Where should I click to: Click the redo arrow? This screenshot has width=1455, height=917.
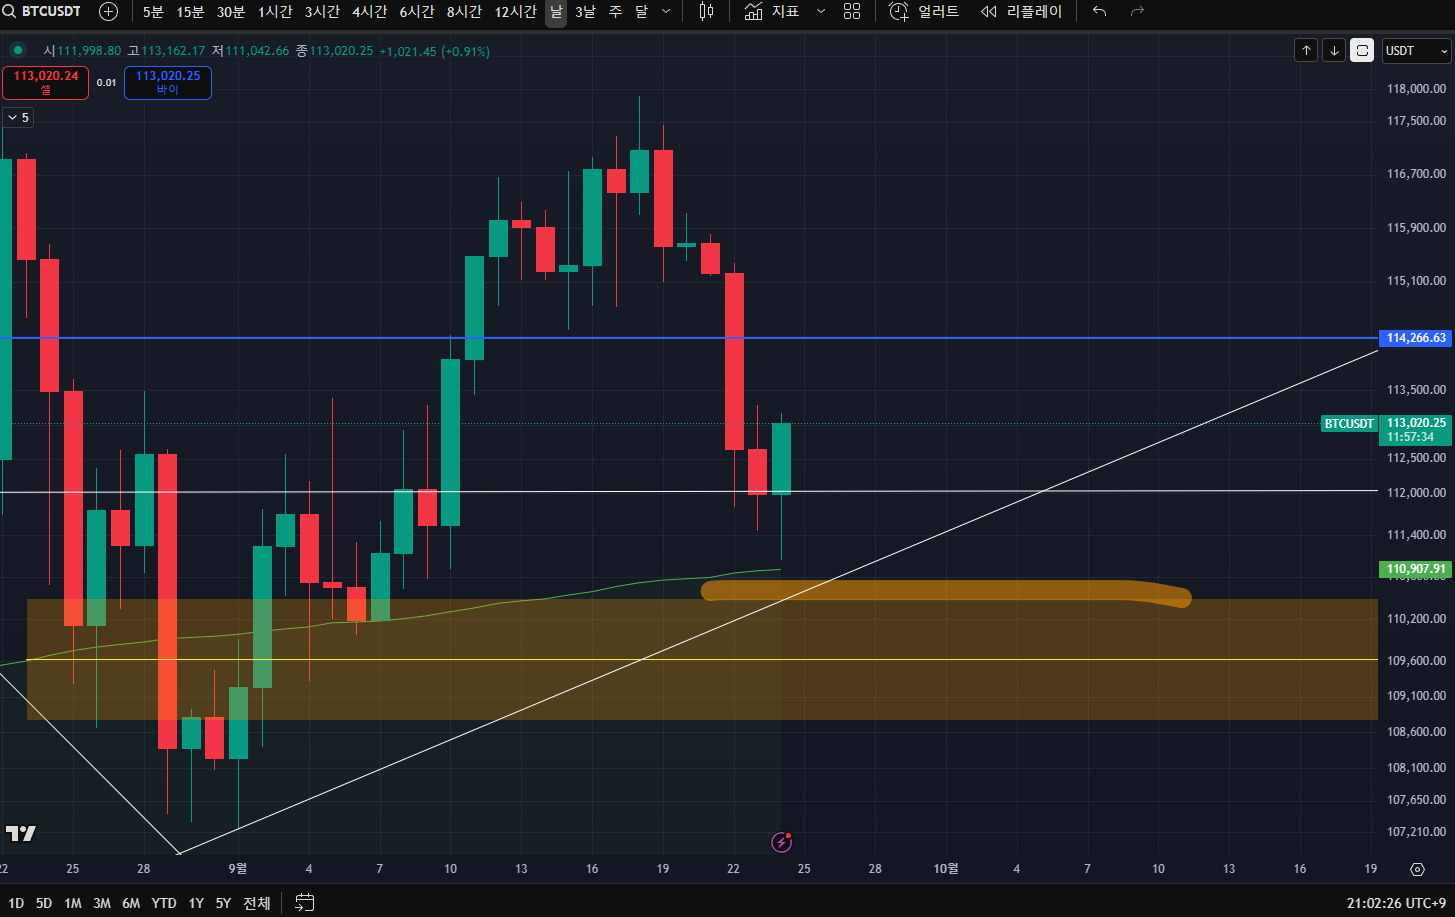pos(1137,12)
